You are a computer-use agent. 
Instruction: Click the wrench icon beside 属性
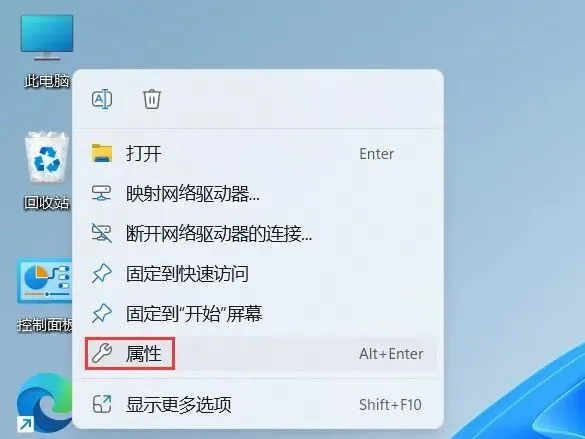[x=102, y=354]
